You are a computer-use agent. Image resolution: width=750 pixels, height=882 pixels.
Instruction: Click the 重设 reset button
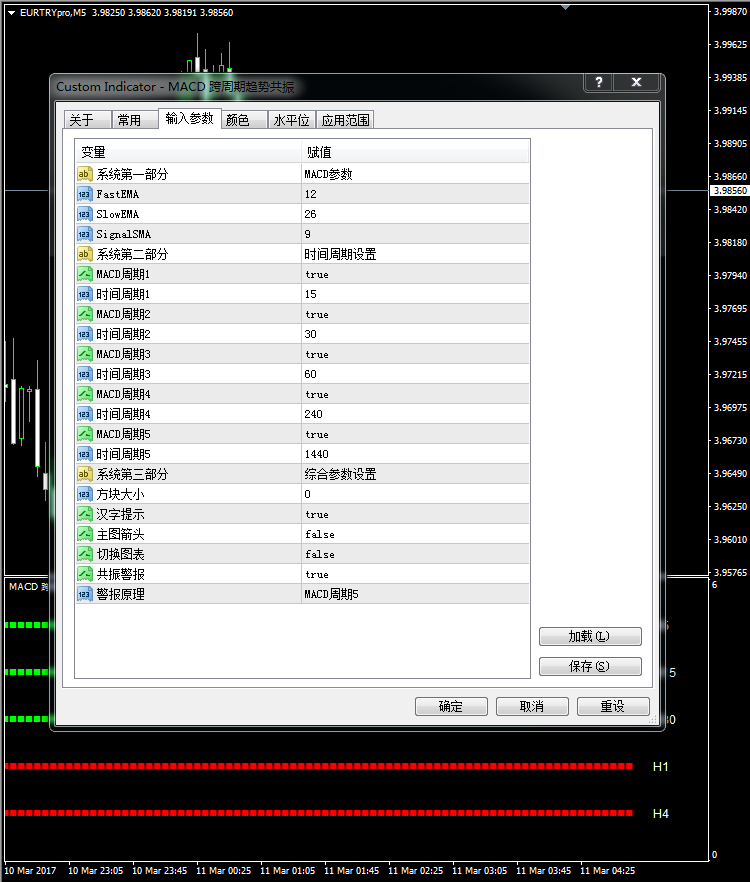(613, 706)
